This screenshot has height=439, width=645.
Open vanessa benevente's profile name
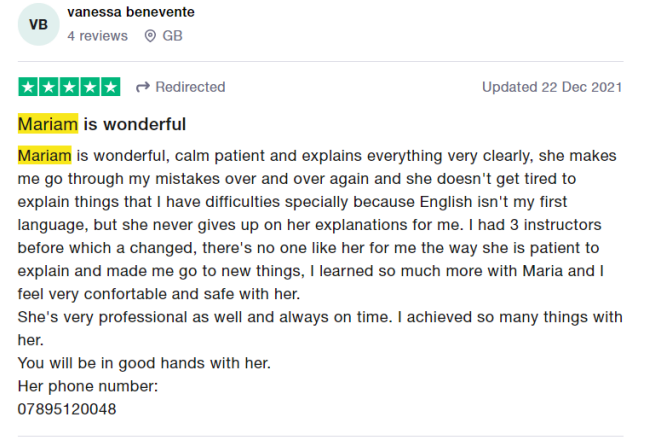click(131, 12)
